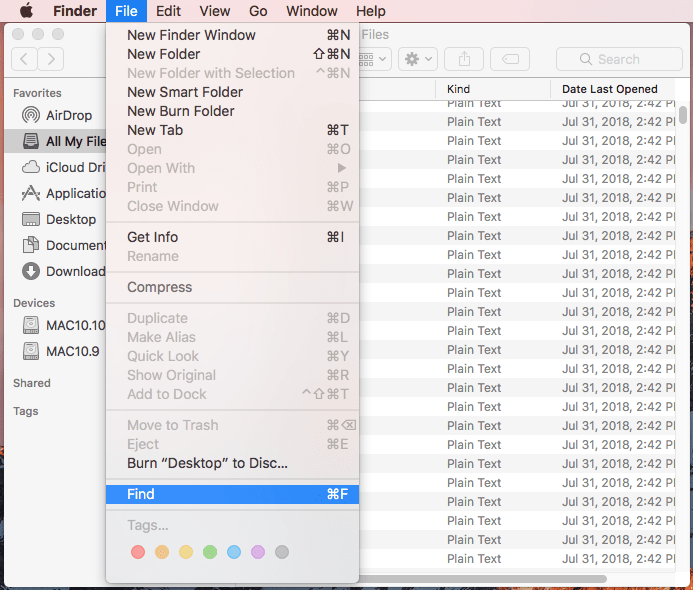Choose Find from File menu

click(232, 494)
